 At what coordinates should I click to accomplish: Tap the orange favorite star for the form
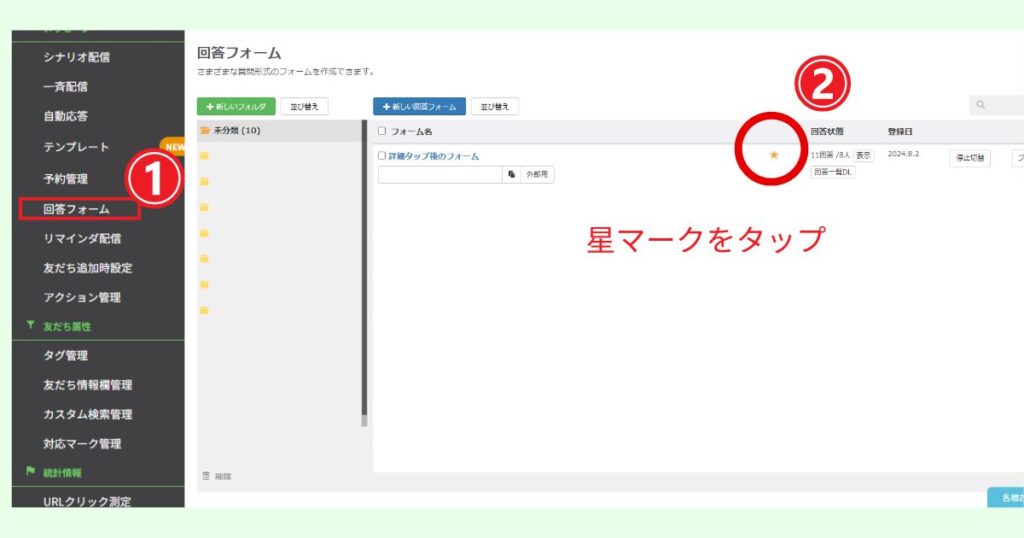click(x=773, y=155)
